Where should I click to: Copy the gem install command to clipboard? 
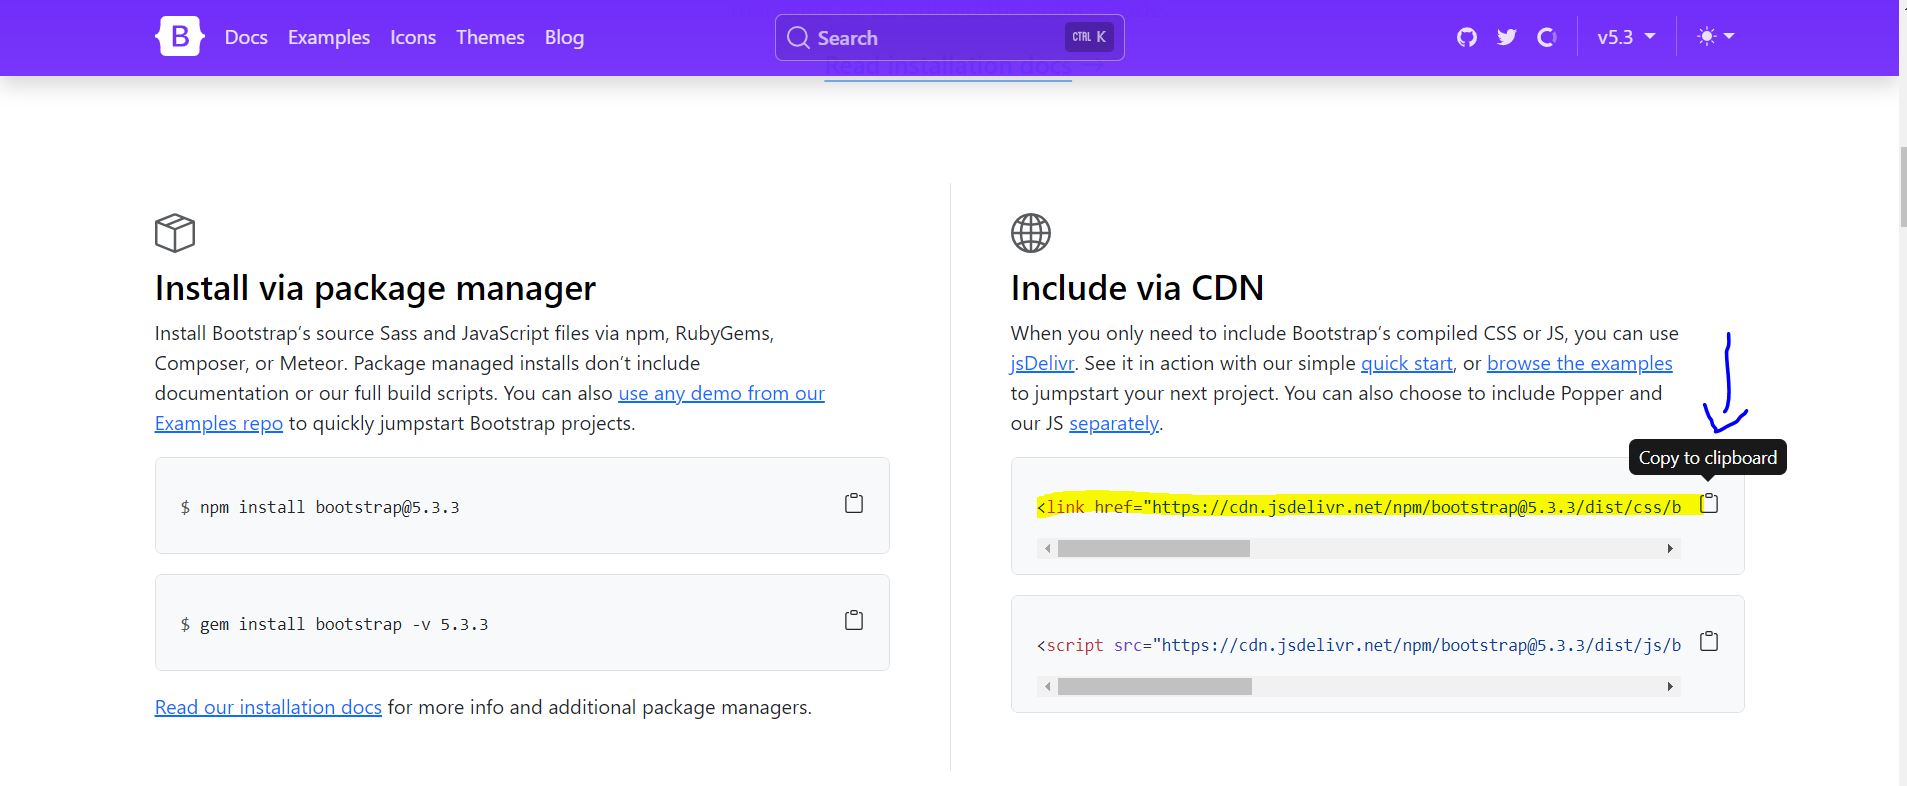click(854, 620)
